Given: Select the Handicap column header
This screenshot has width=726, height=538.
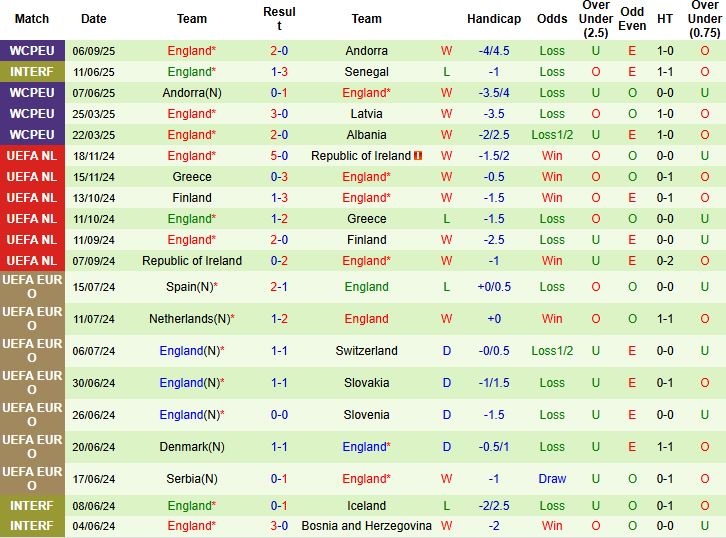Looking at the screenshot, I should [494, 19].
